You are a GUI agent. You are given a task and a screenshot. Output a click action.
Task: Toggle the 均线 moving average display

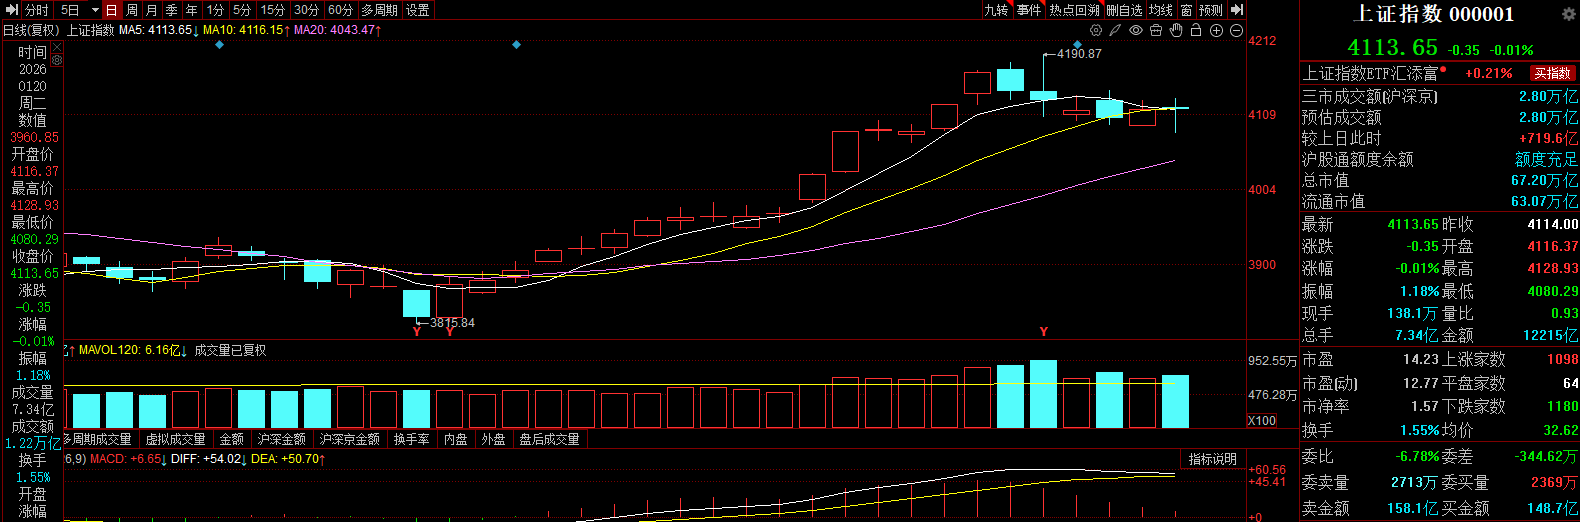tap(1160, 10)
